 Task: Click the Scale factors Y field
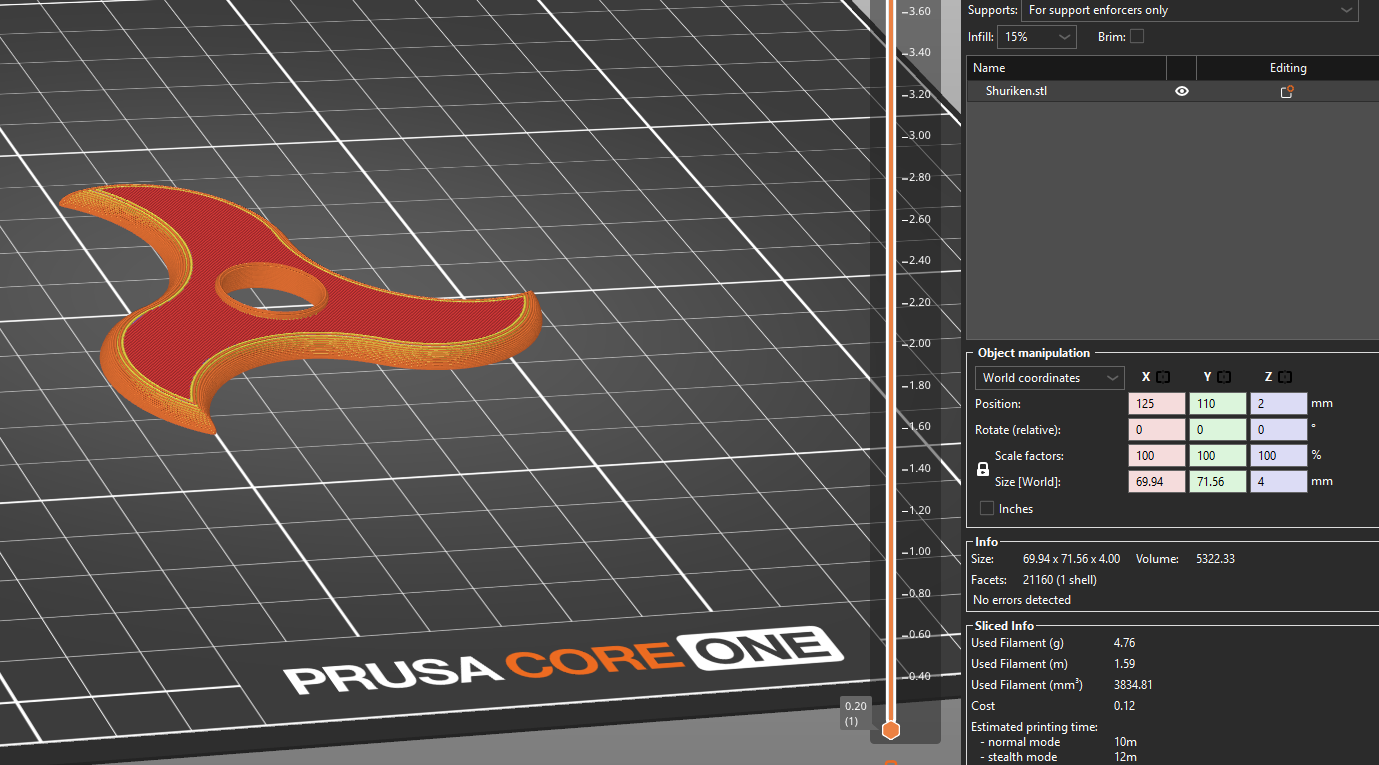coord(1217,456)
